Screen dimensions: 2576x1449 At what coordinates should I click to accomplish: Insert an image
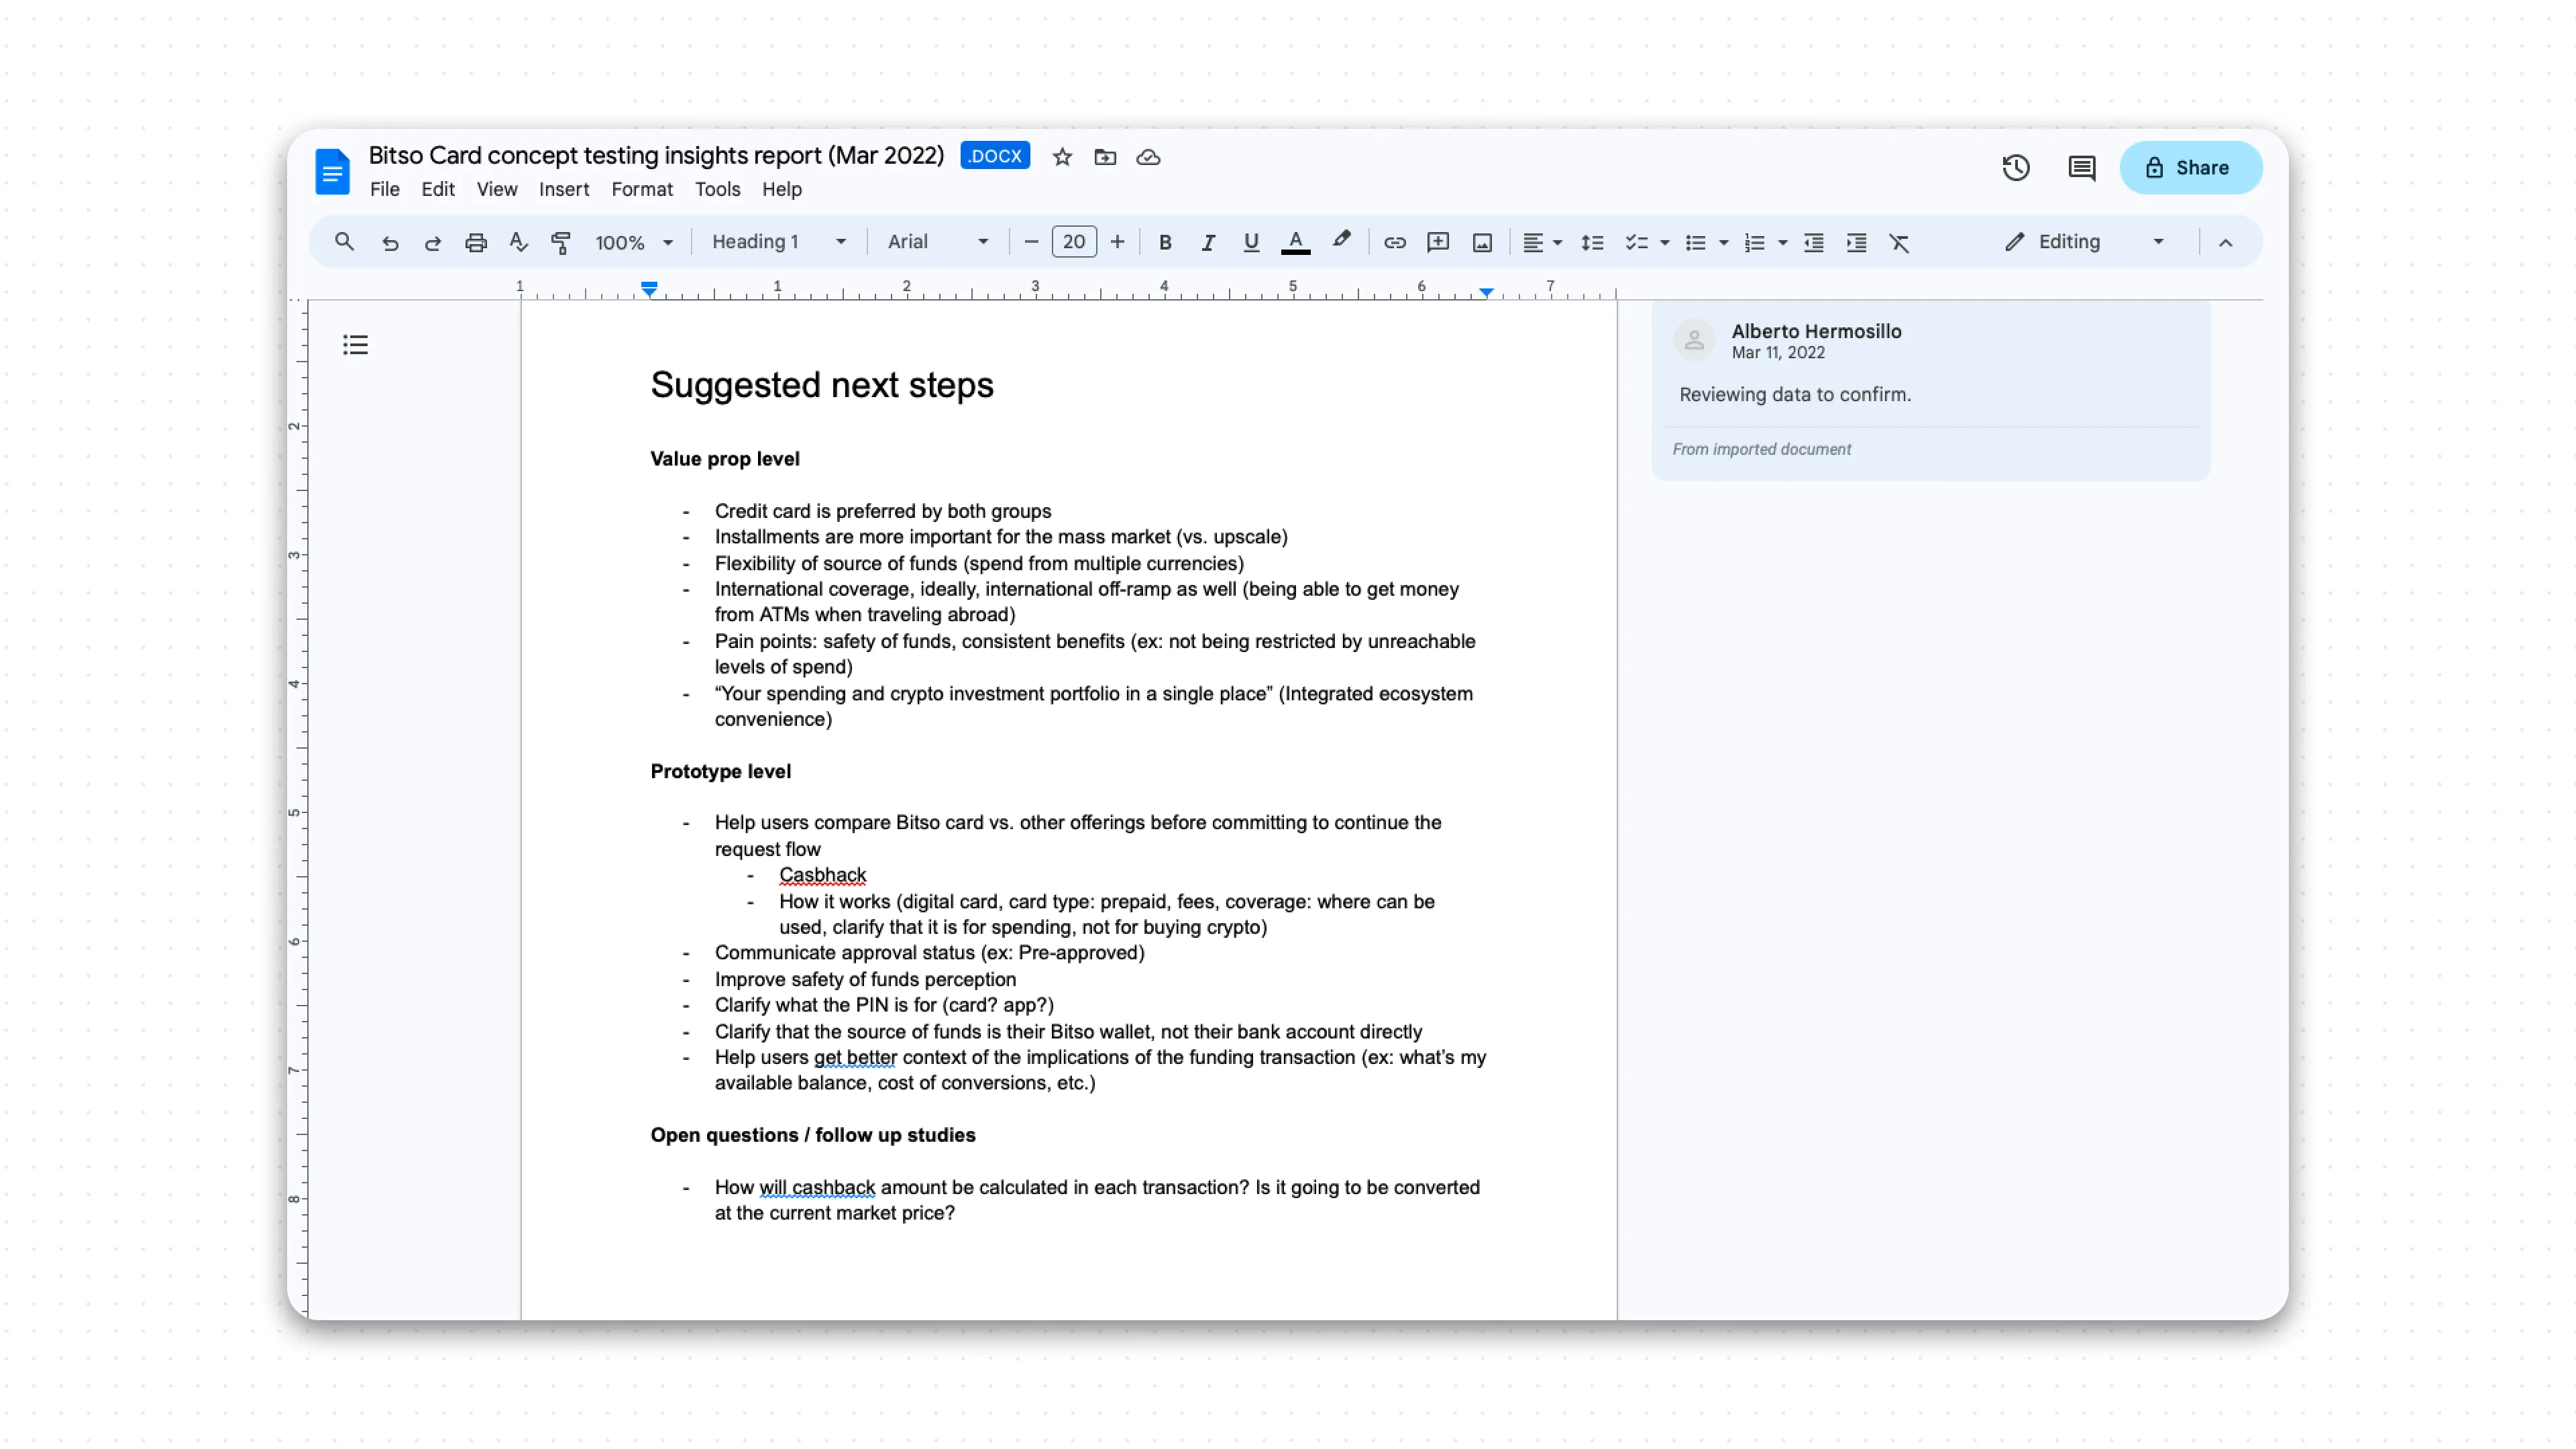1482,242
